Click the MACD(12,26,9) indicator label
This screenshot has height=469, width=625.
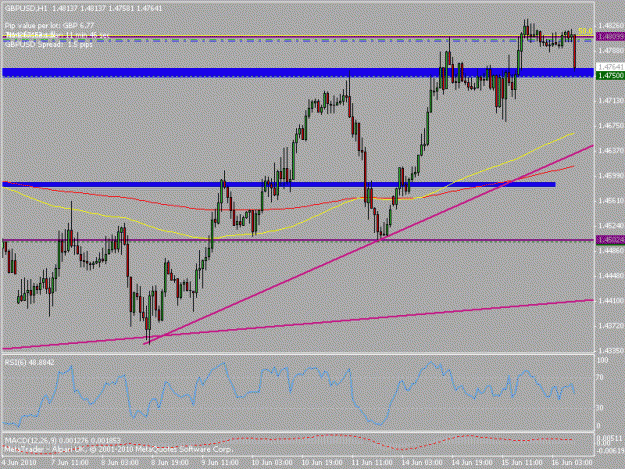coord(63,440)
